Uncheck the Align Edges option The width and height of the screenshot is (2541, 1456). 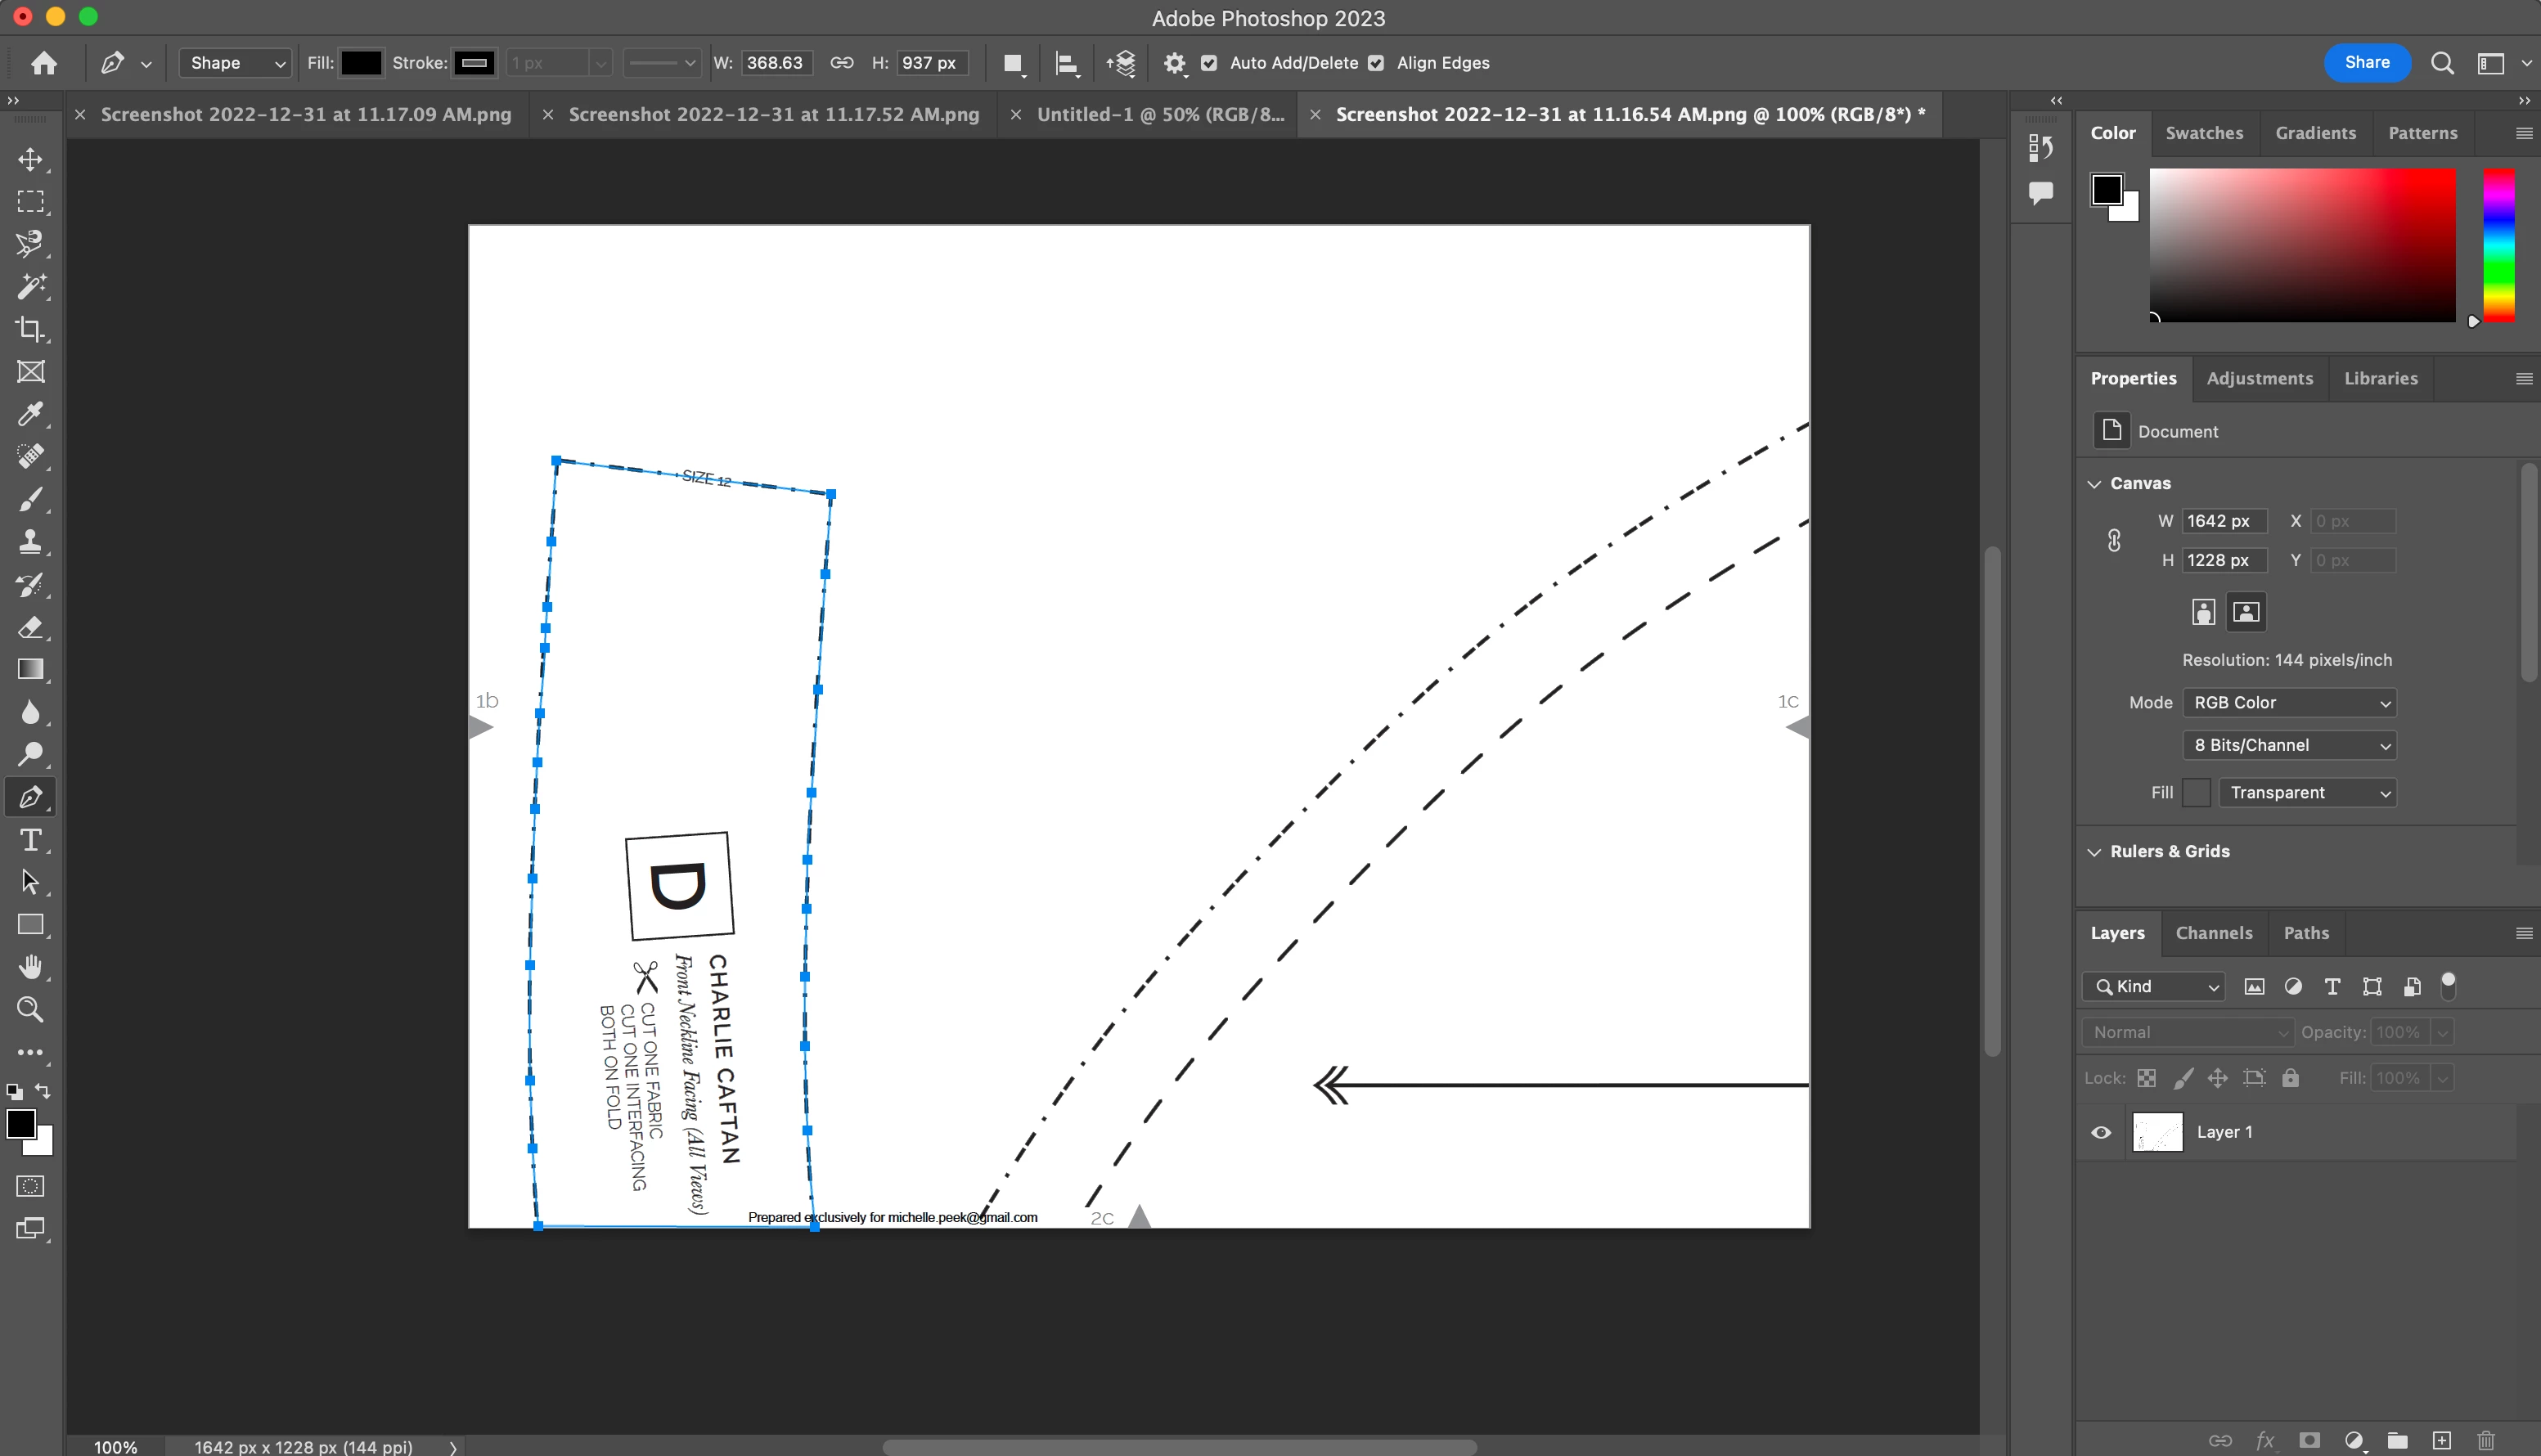click(1376, 63)
